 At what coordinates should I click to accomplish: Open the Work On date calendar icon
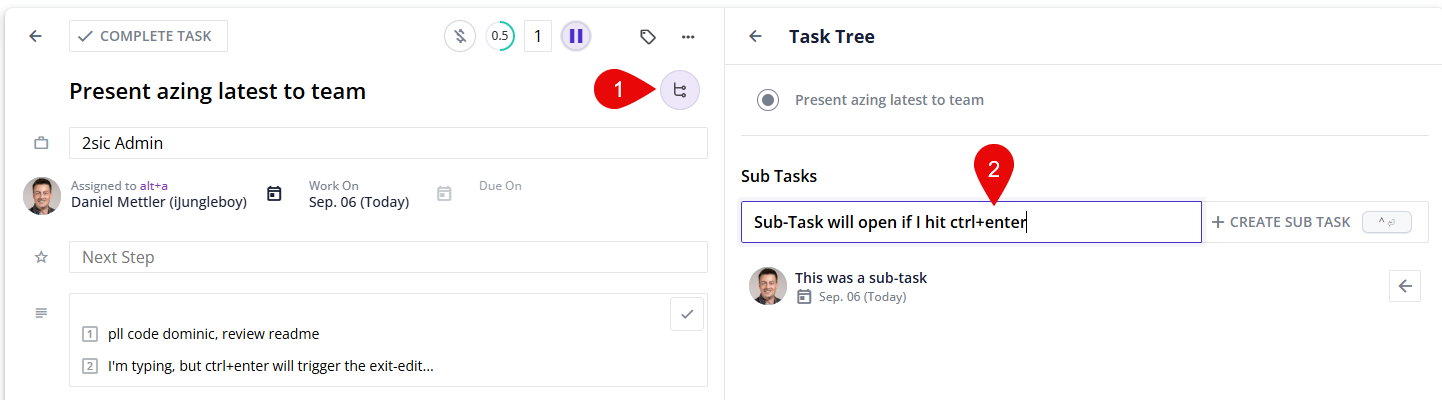274,194
